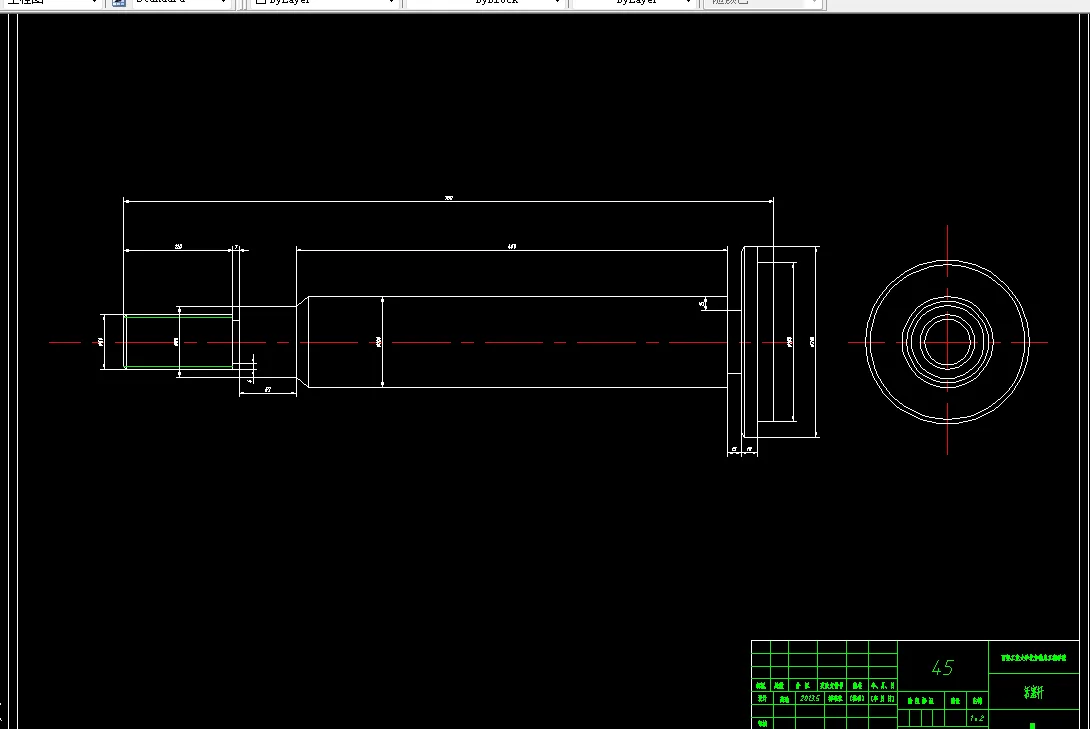
Task: Select the topmost overall length dimension line
Action: [448, 202]
